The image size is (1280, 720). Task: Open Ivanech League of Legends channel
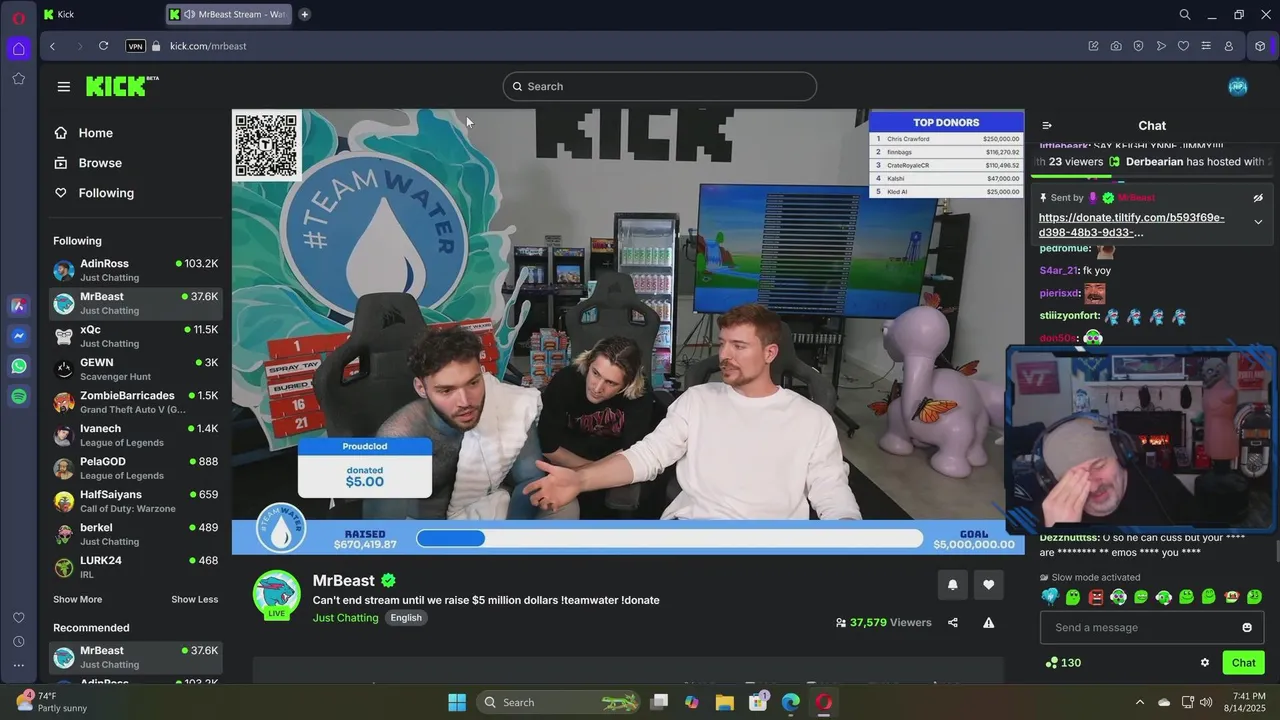click(136, 436)
